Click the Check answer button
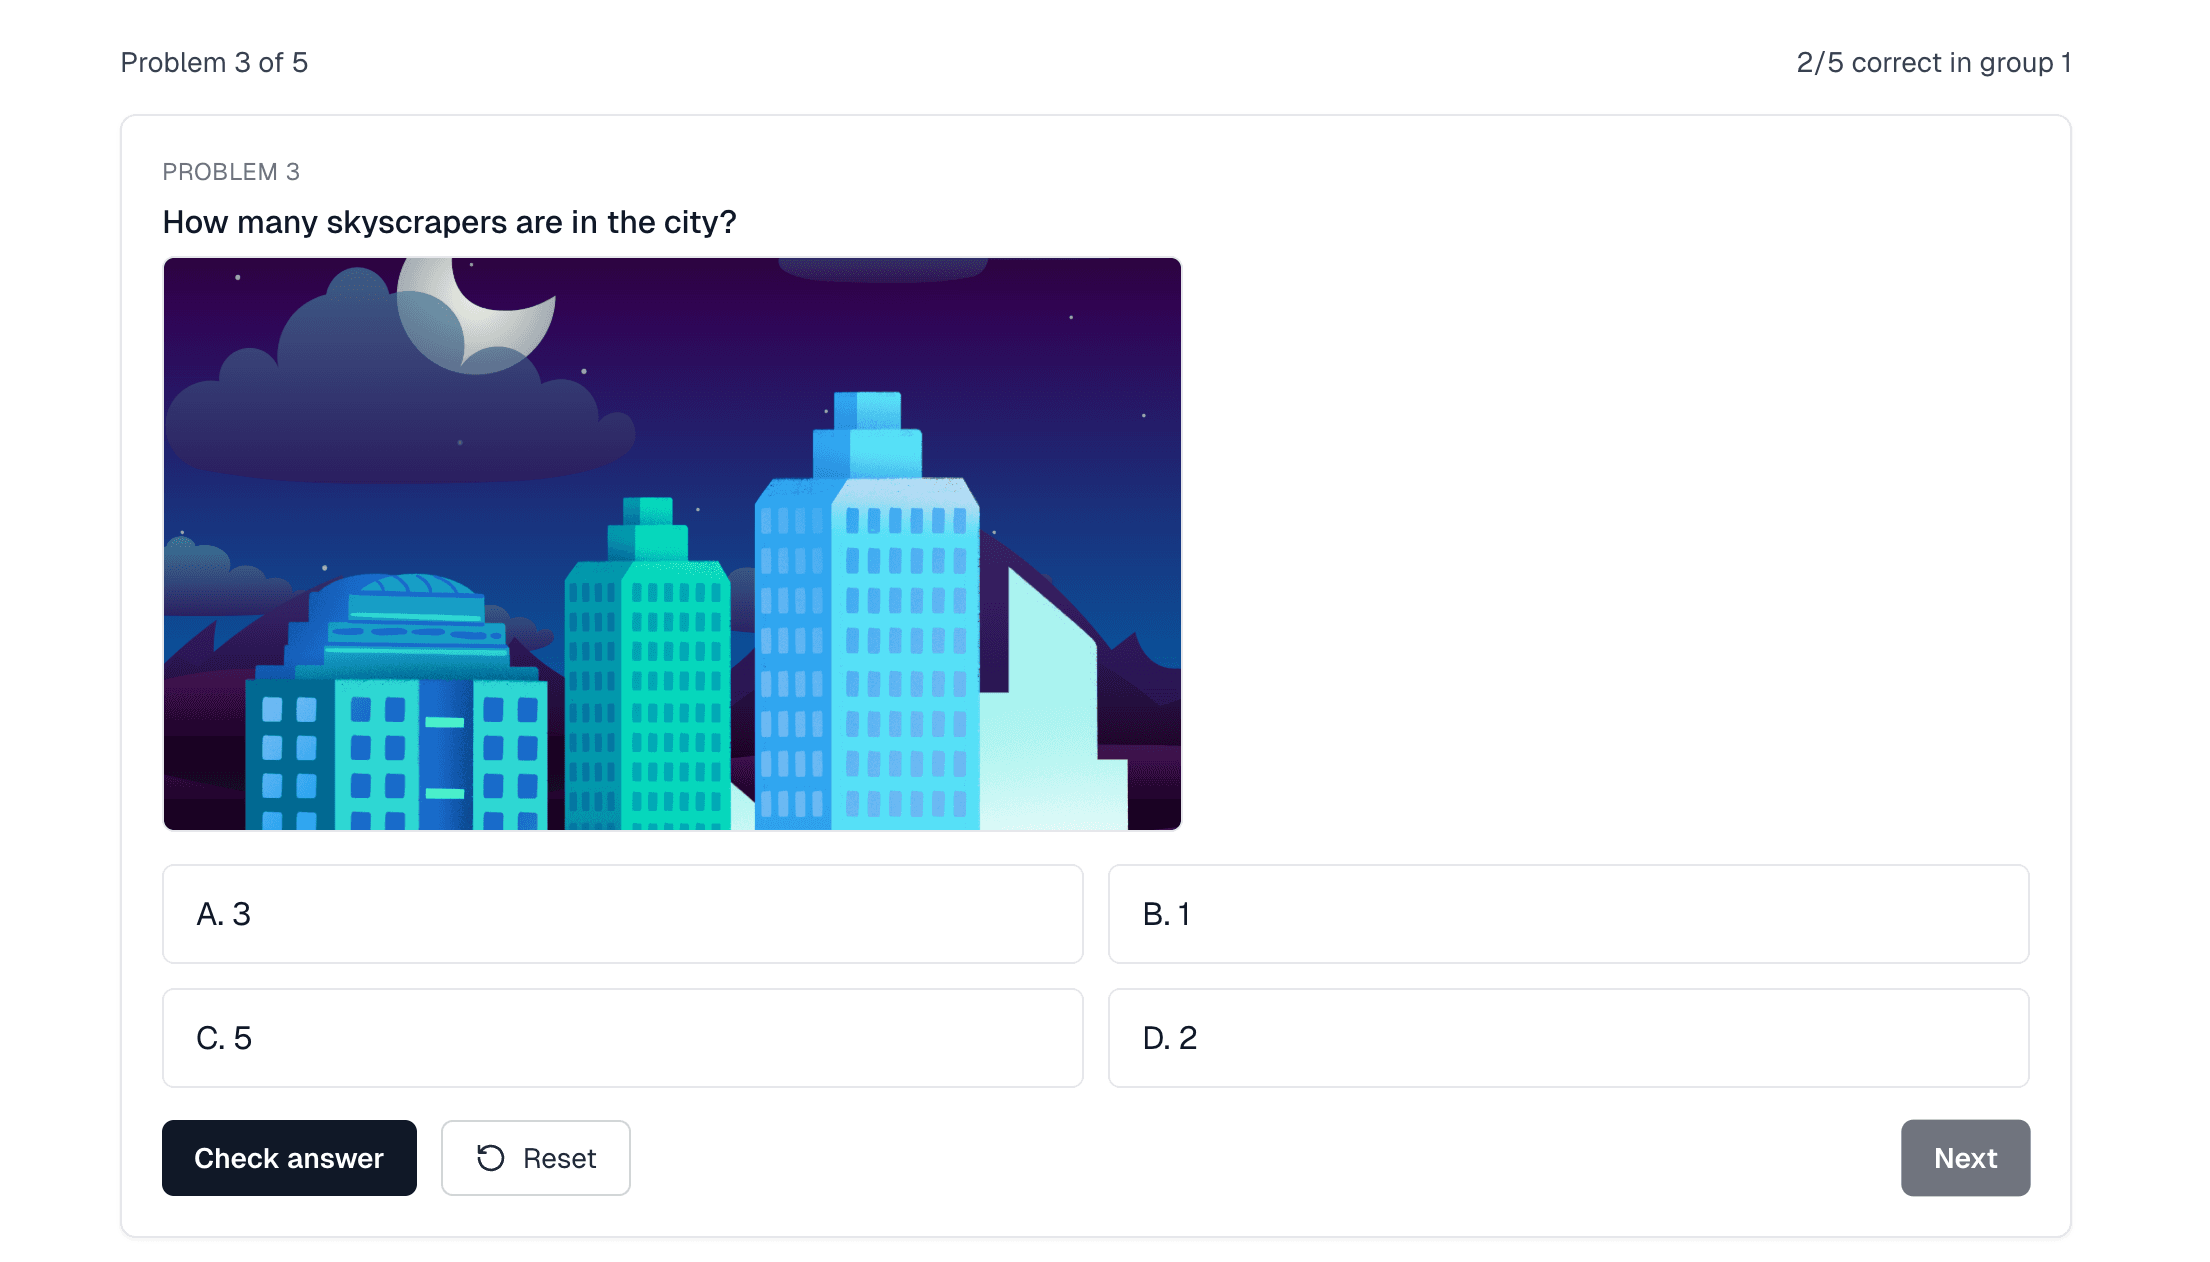This screenshot has height=1262, width=2210. (x=289, y=1158)
